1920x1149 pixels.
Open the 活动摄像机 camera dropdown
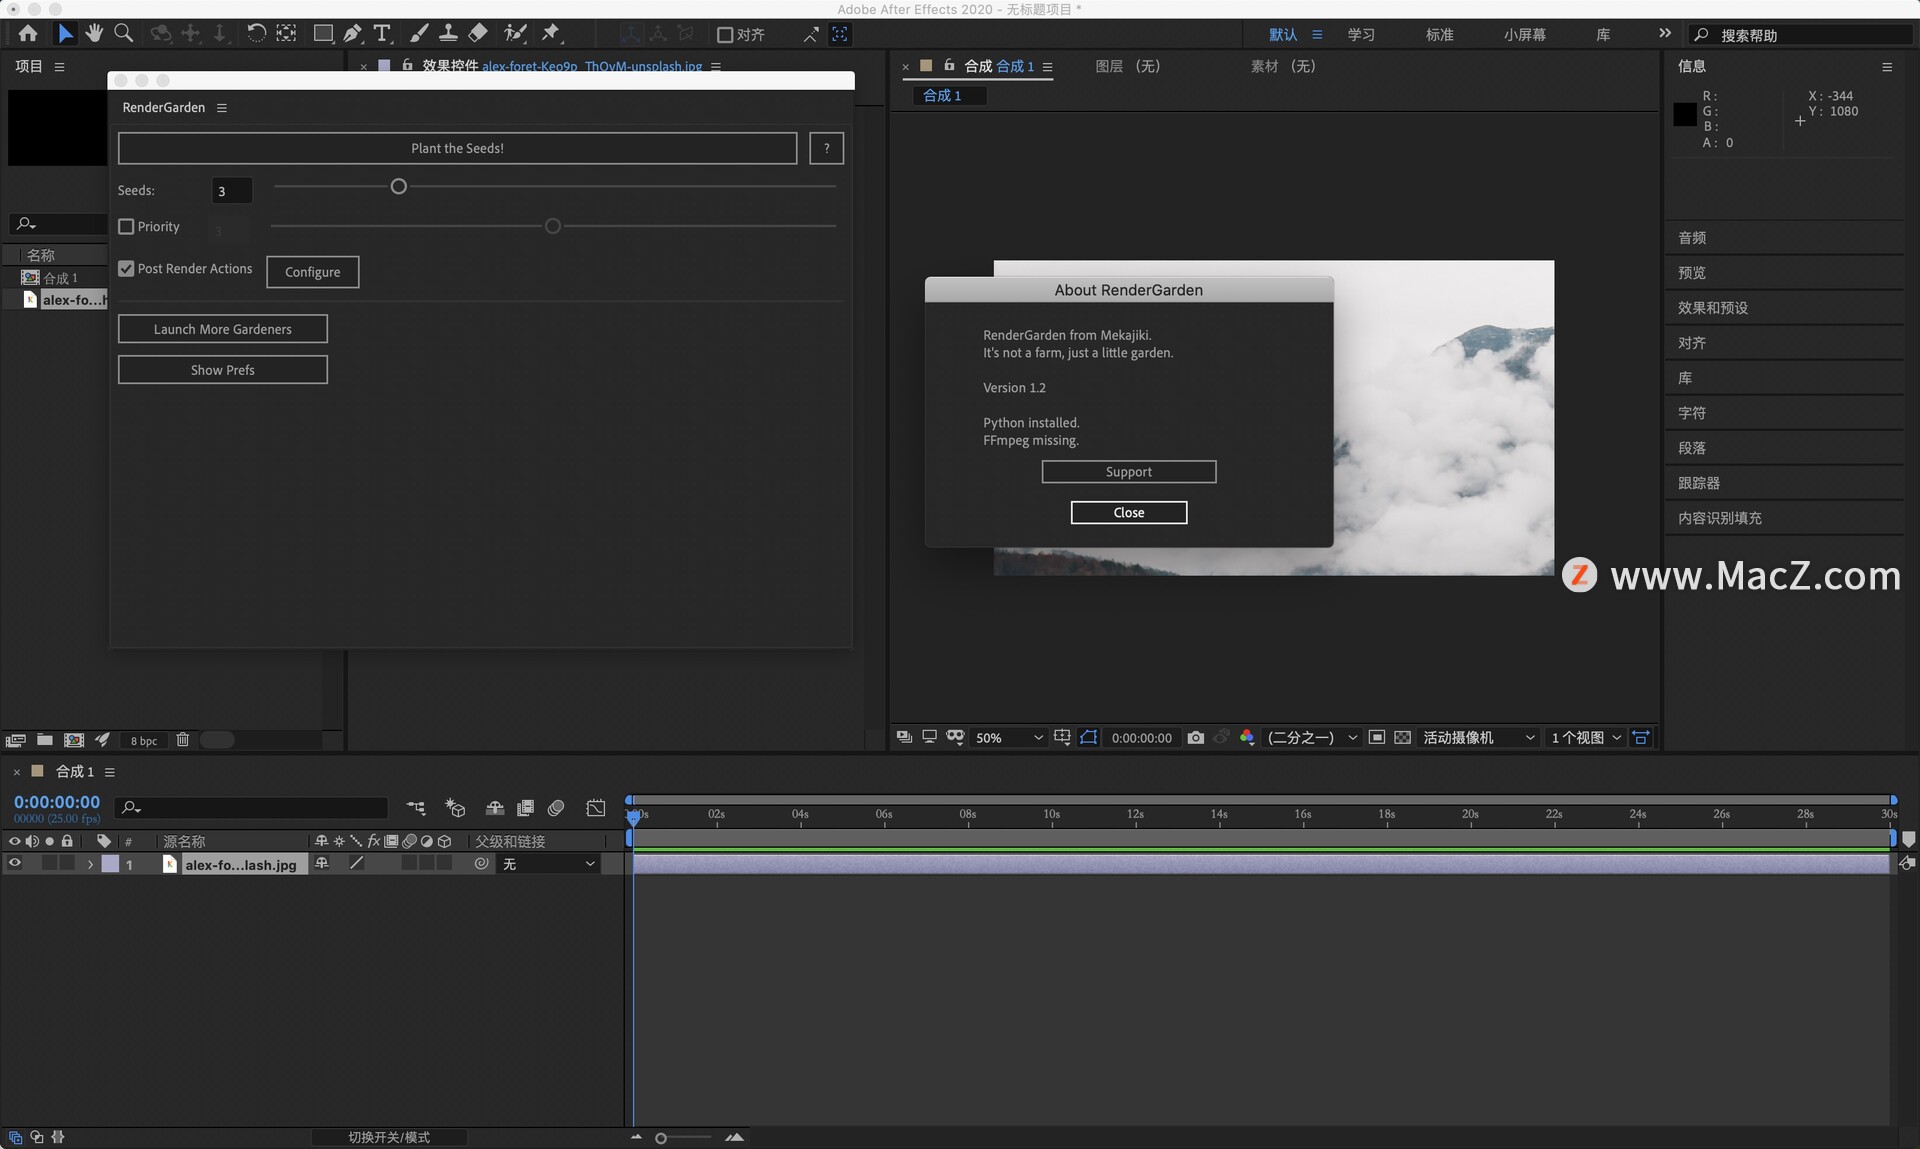tap(1478, 738)
